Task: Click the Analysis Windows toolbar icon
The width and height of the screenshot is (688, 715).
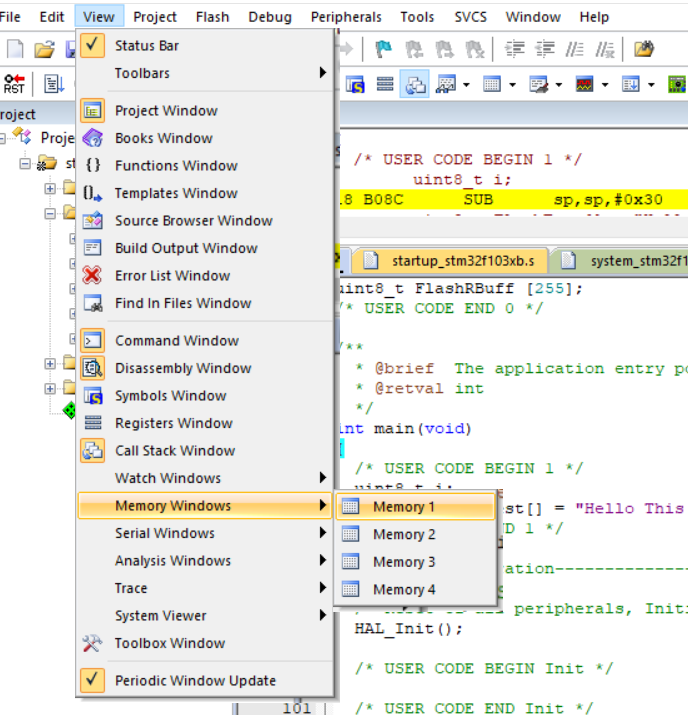Action: coord(585,84)
